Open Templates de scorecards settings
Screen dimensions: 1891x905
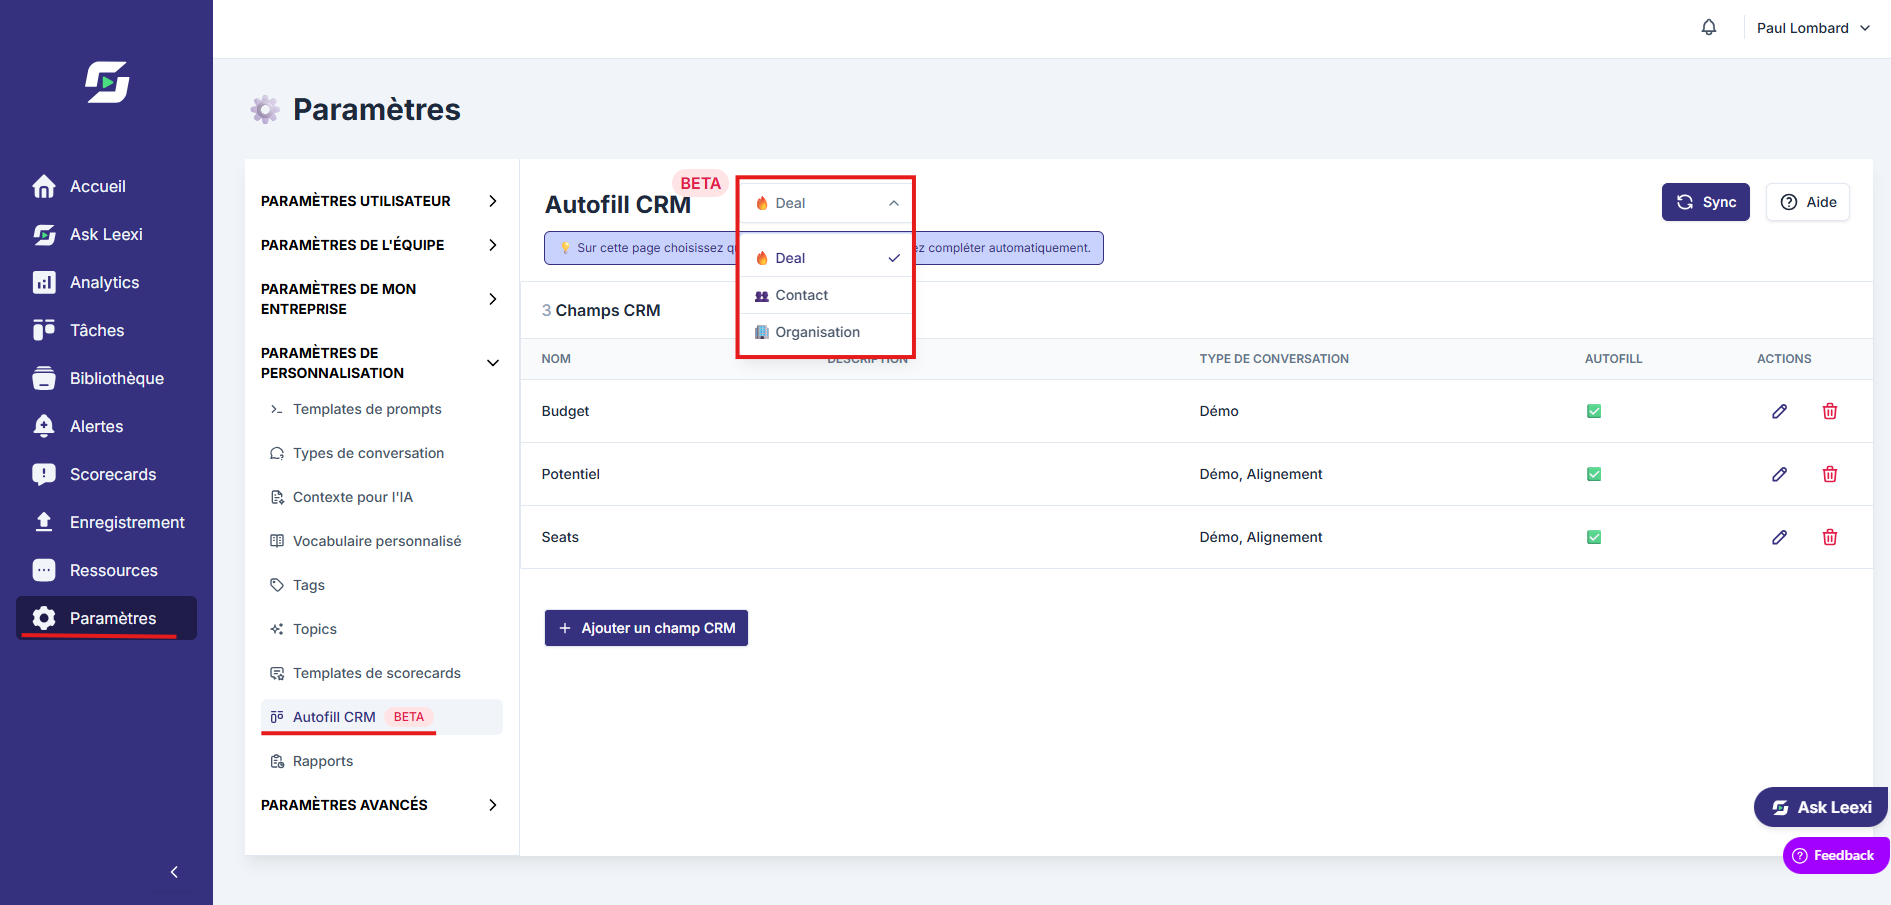tap(381, 673)
